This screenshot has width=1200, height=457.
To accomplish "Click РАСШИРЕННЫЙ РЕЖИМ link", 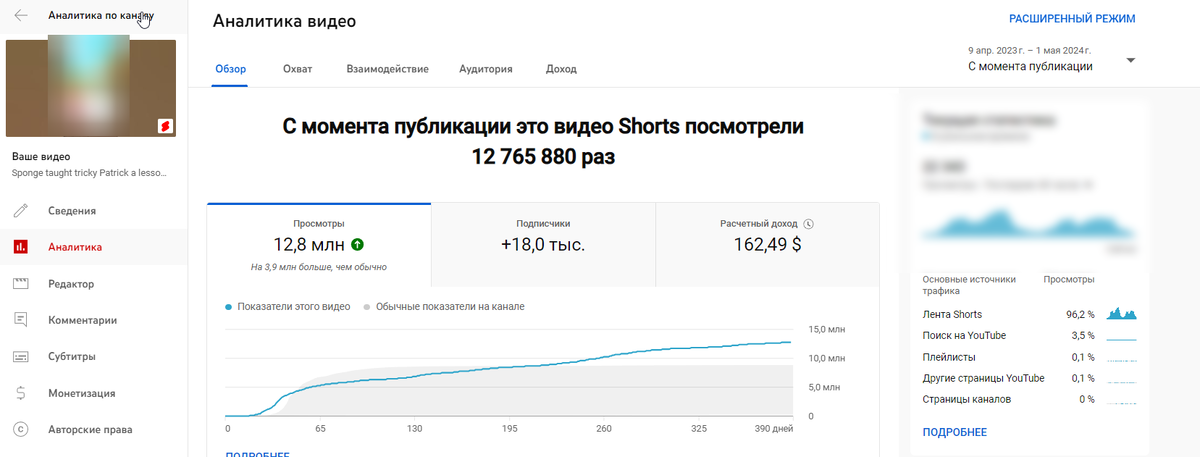I will pos(1072,19).
